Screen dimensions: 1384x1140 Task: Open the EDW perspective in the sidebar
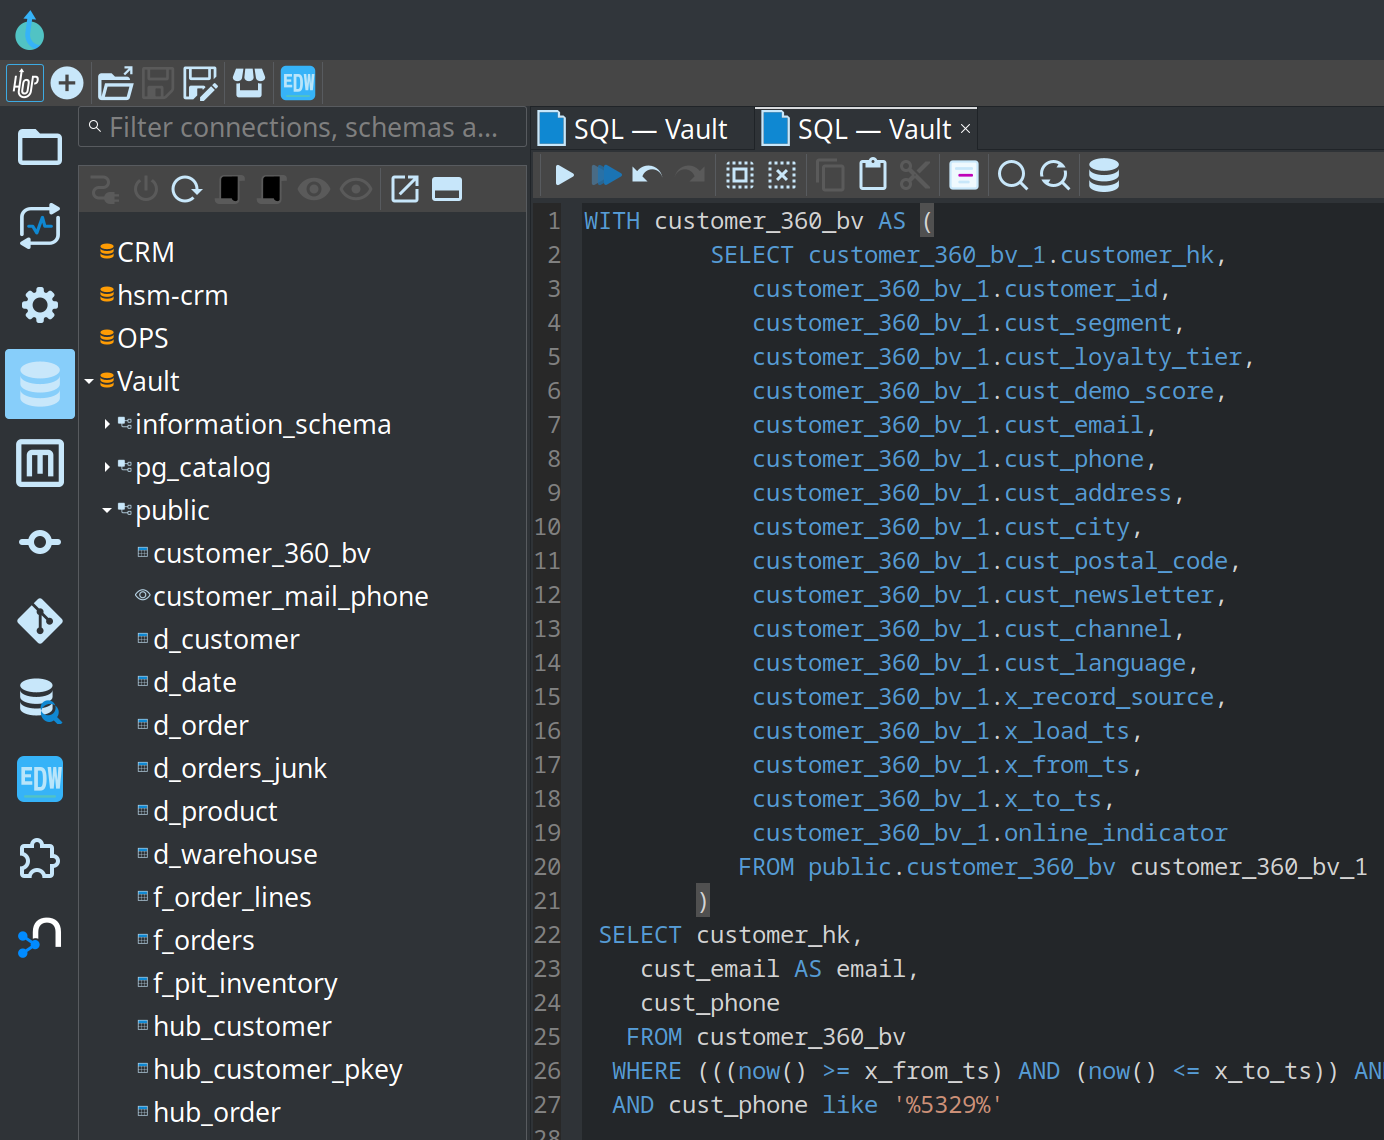[40, 779]
